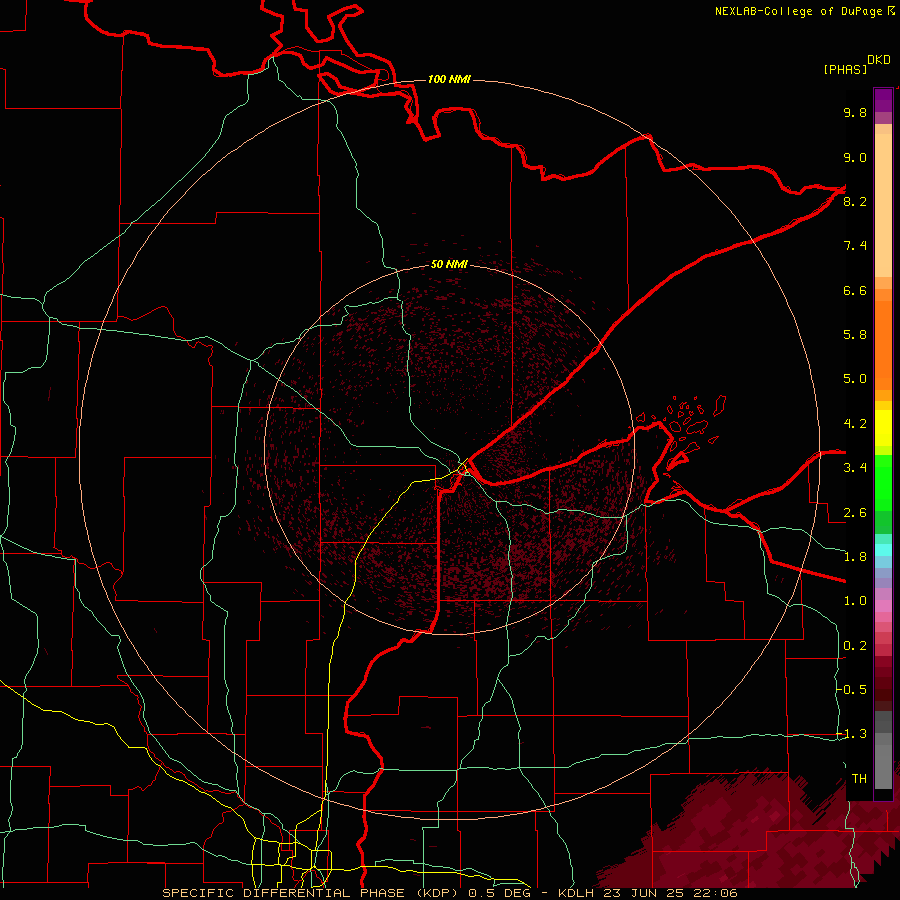Click the 8.2 scale value

coord(855,202)
